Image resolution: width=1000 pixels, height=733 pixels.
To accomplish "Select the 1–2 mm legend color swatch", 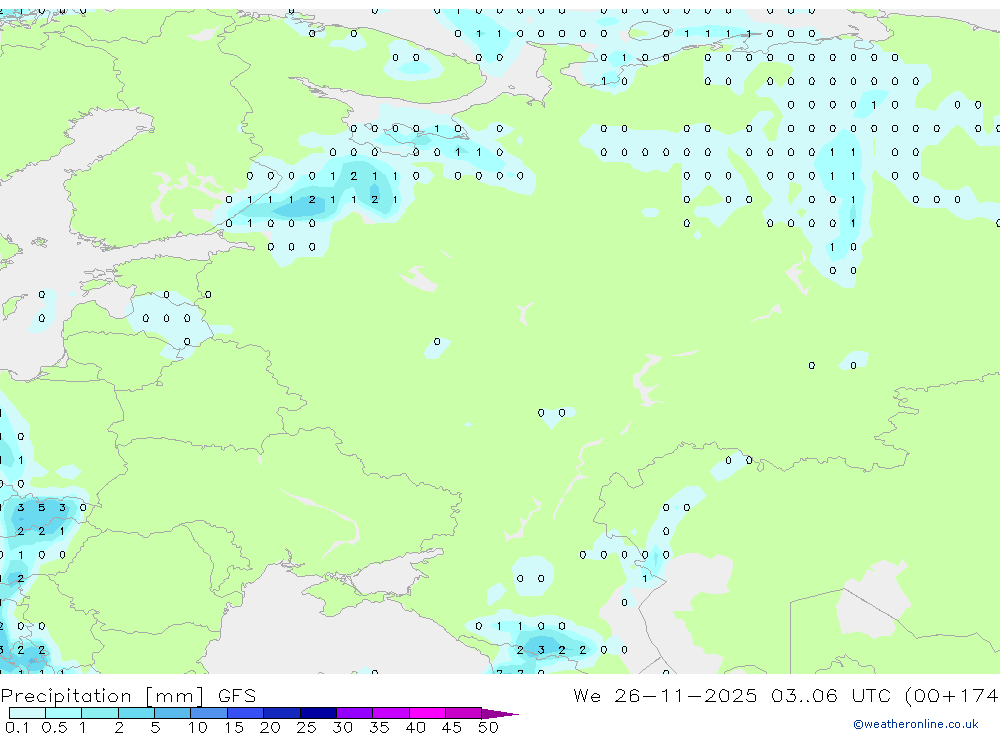I will [100, 713].
